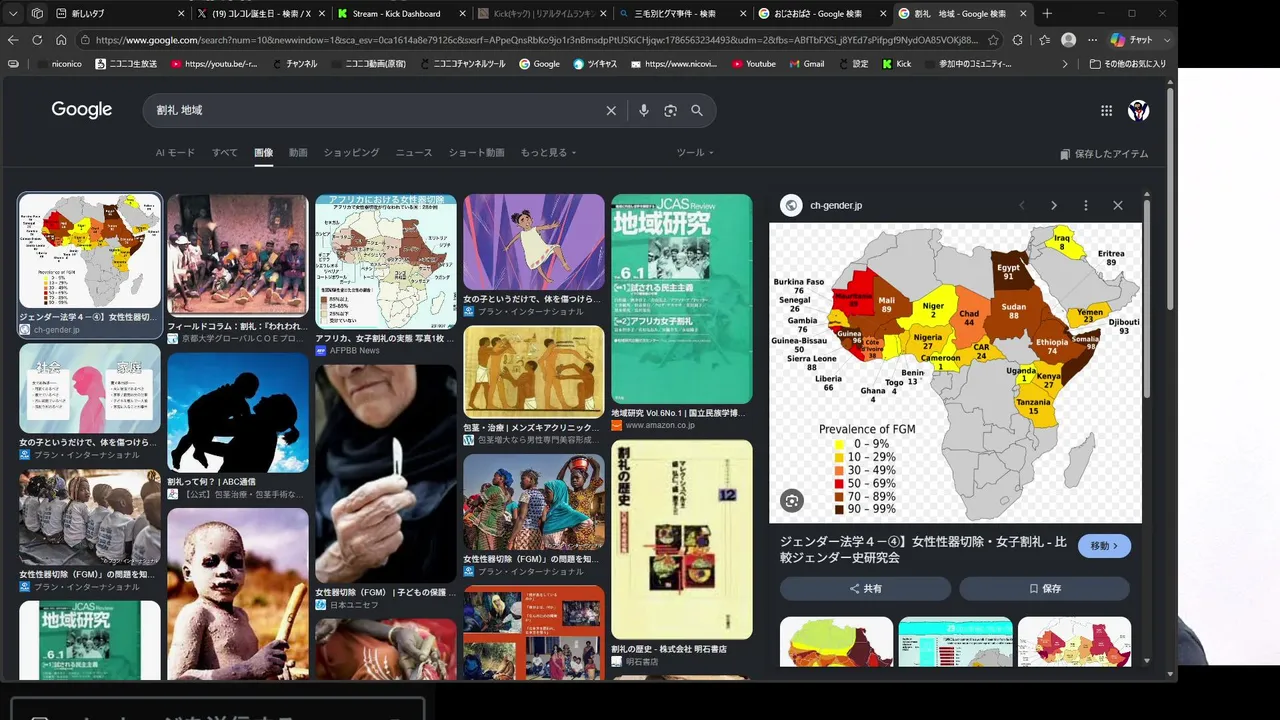Open the その他のお気に入り bookmarks folder
This screenshot has height=720, width=1280.
tap(1126, 64)
